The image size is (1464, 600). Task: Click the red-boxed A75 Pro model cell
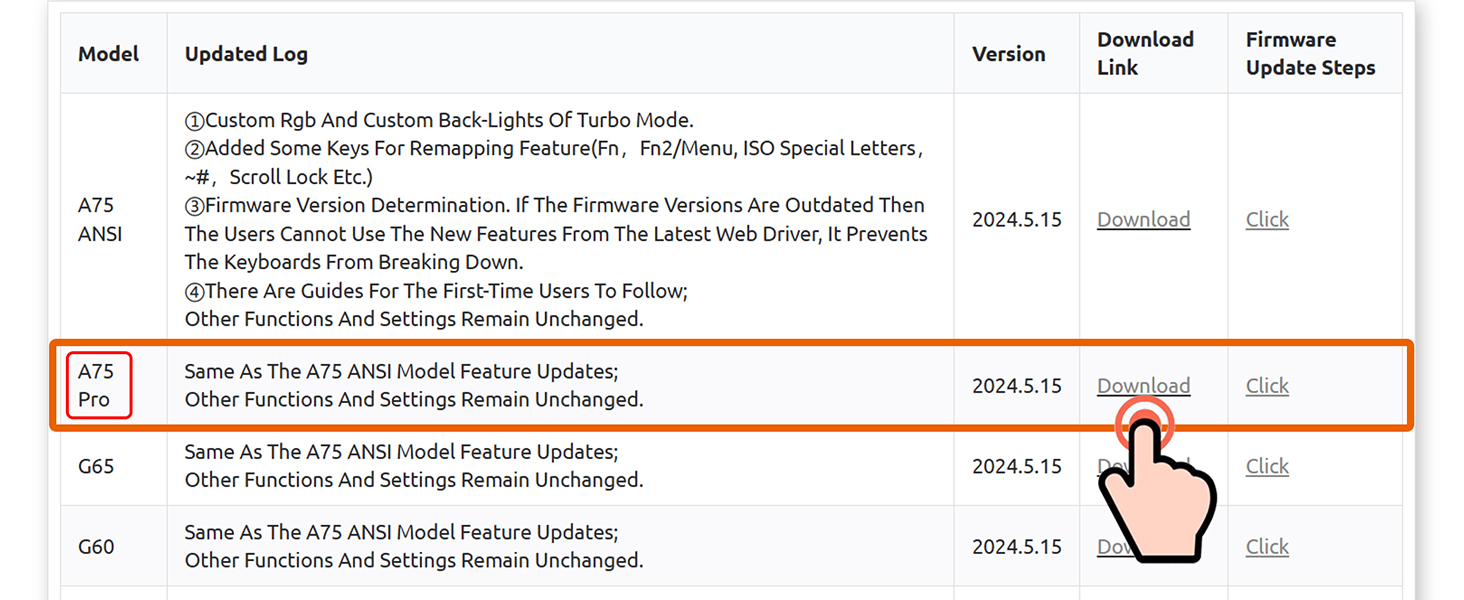tap(96, 385)
